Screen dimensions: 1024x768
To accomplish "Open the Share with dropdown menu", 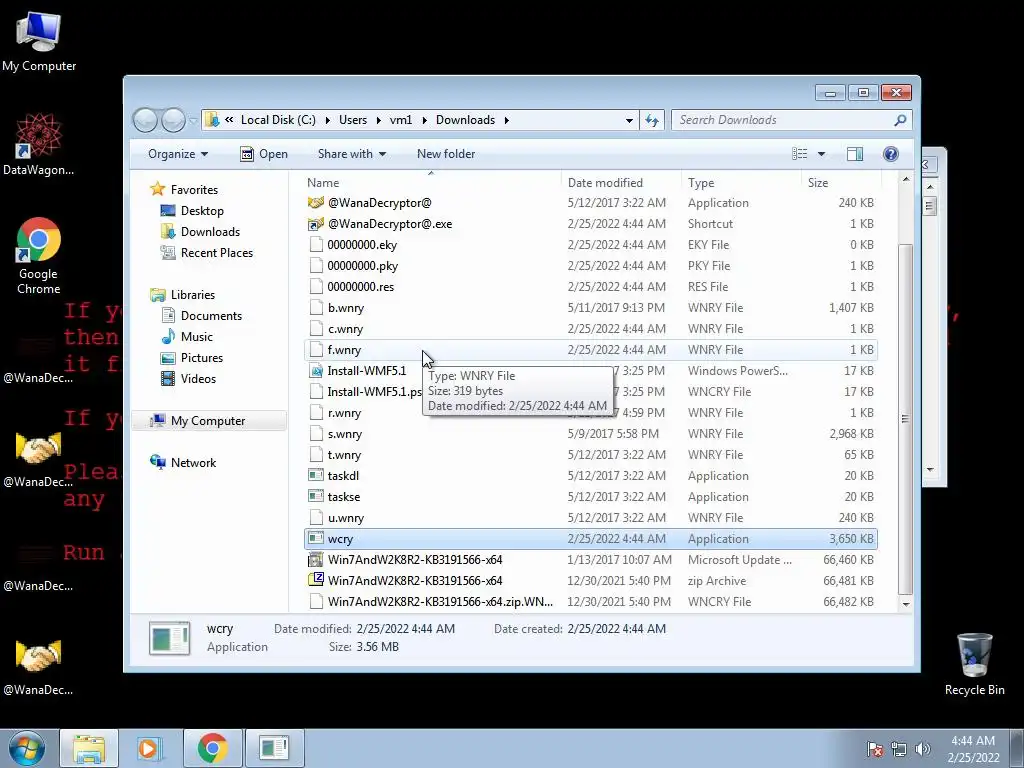I will 352,154.
